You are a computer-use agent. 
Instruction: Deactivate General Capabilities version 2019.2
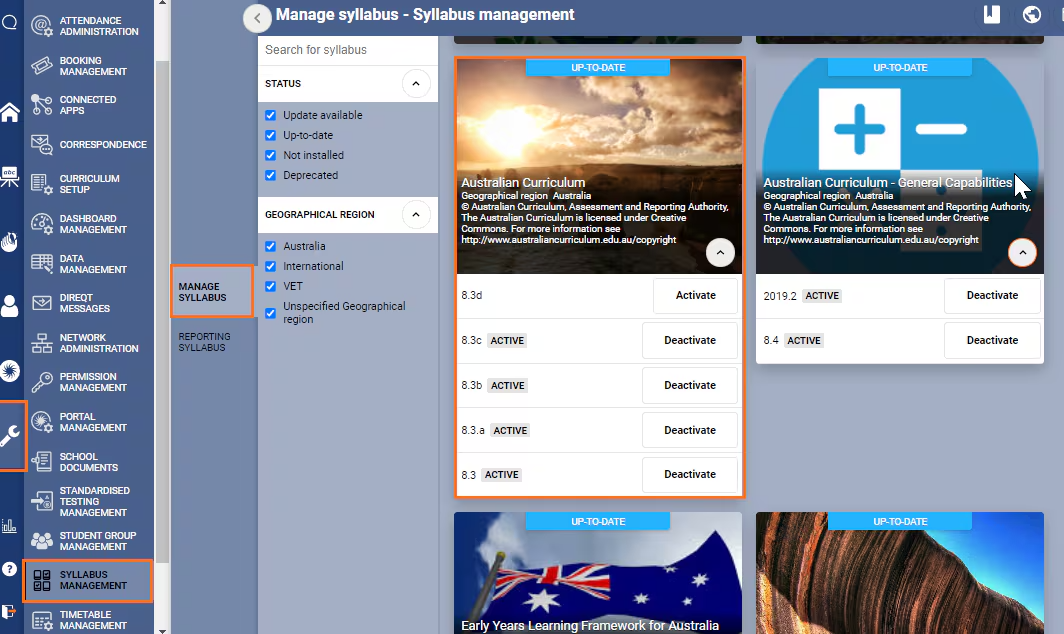(992, 295)
